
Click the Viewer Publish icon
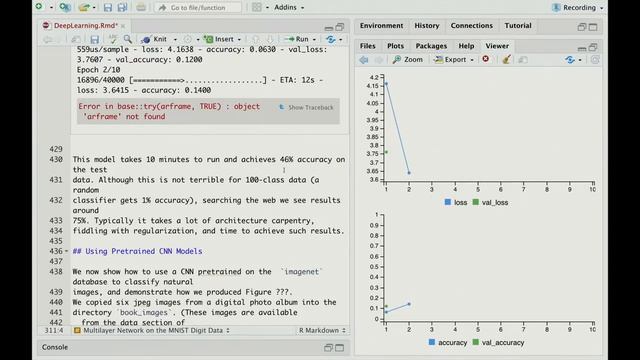point(570,60)
